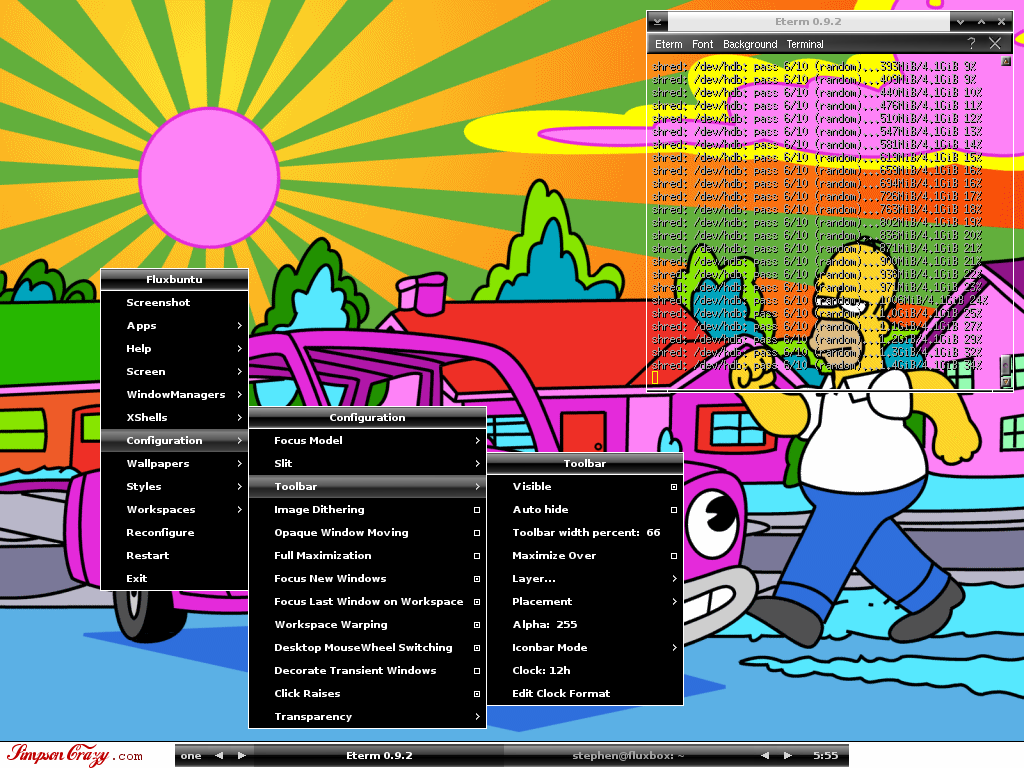Open the XShells submenu
1024x768 pixels.
174,417
